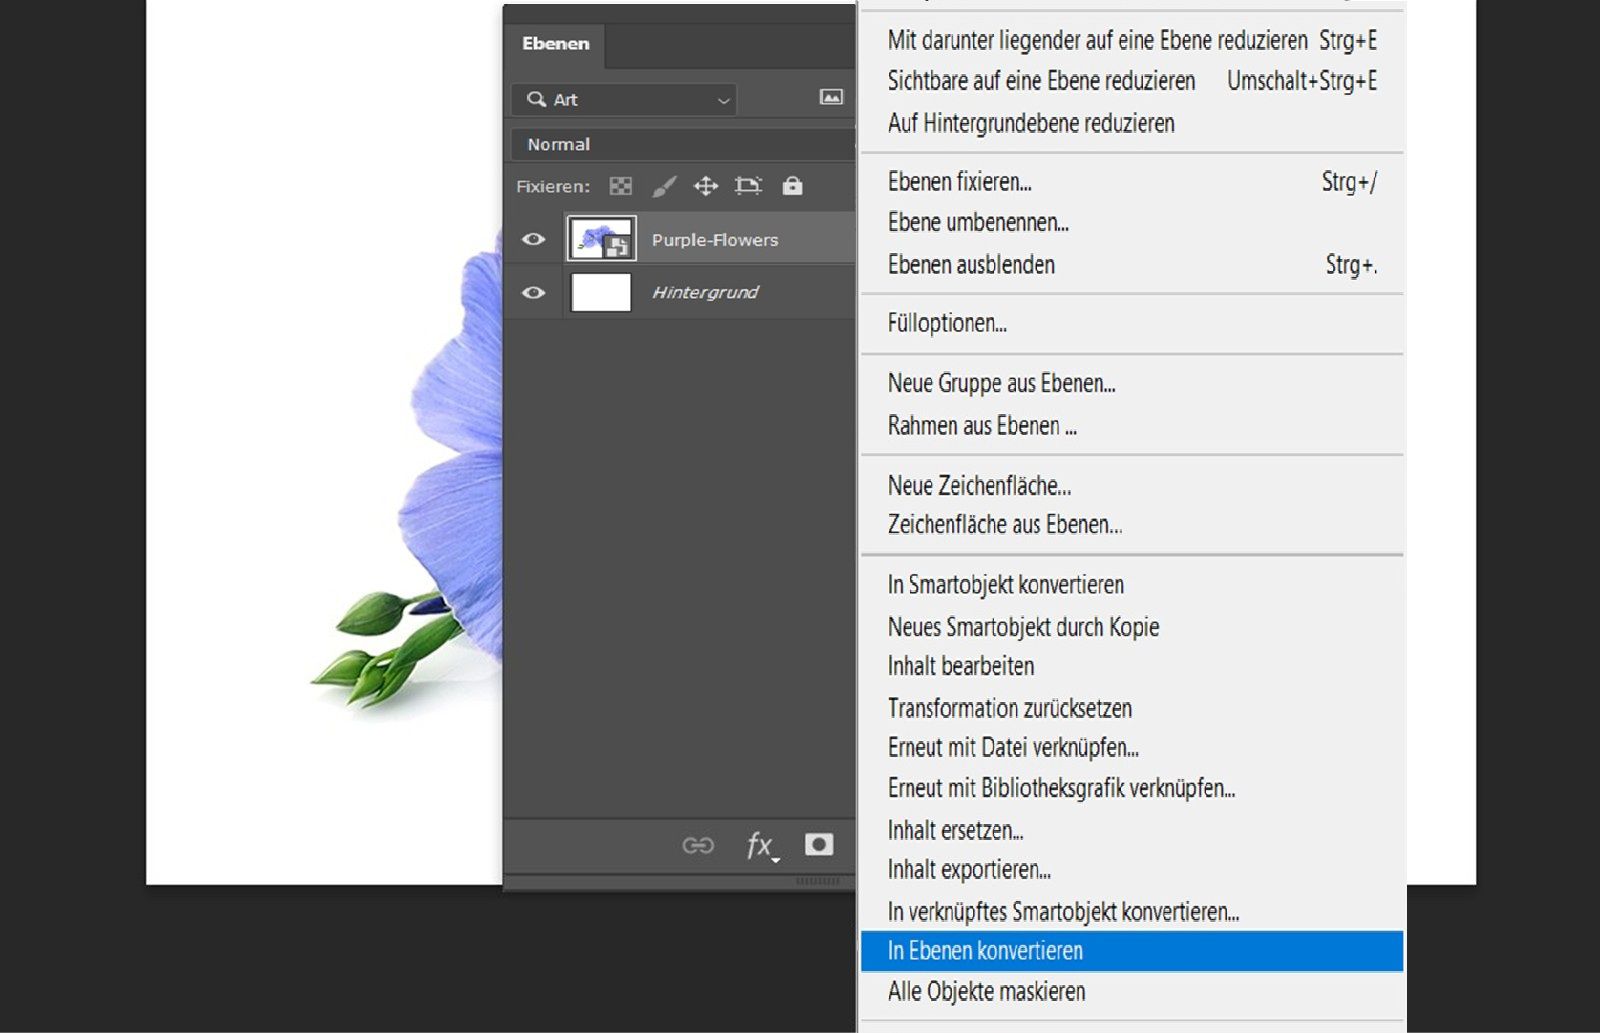
Task: Select Ebenen fixieren menu entry
Action: [x=1132, y=182]
